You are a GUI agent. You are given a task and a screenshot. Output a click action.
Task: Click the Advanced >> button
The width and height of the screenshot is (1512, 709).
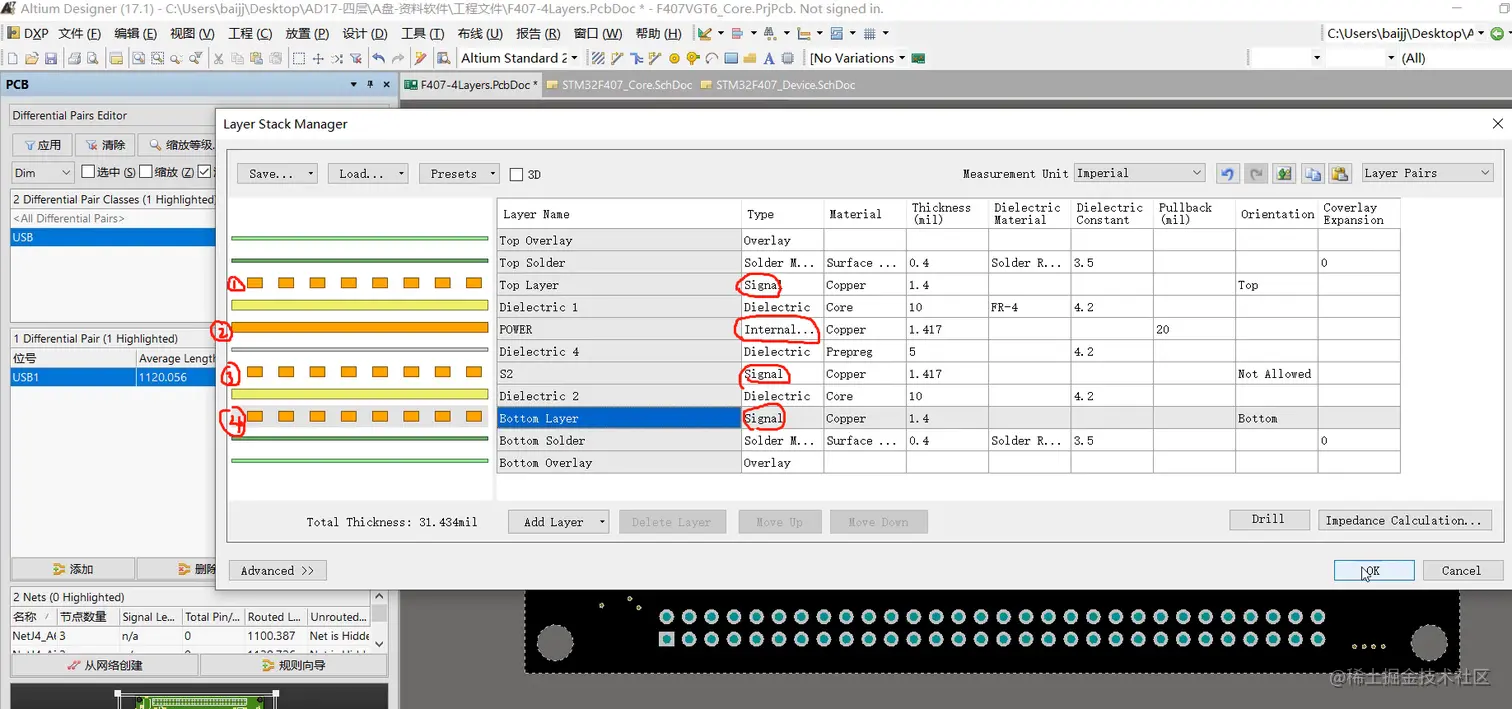tap(278, 570)
